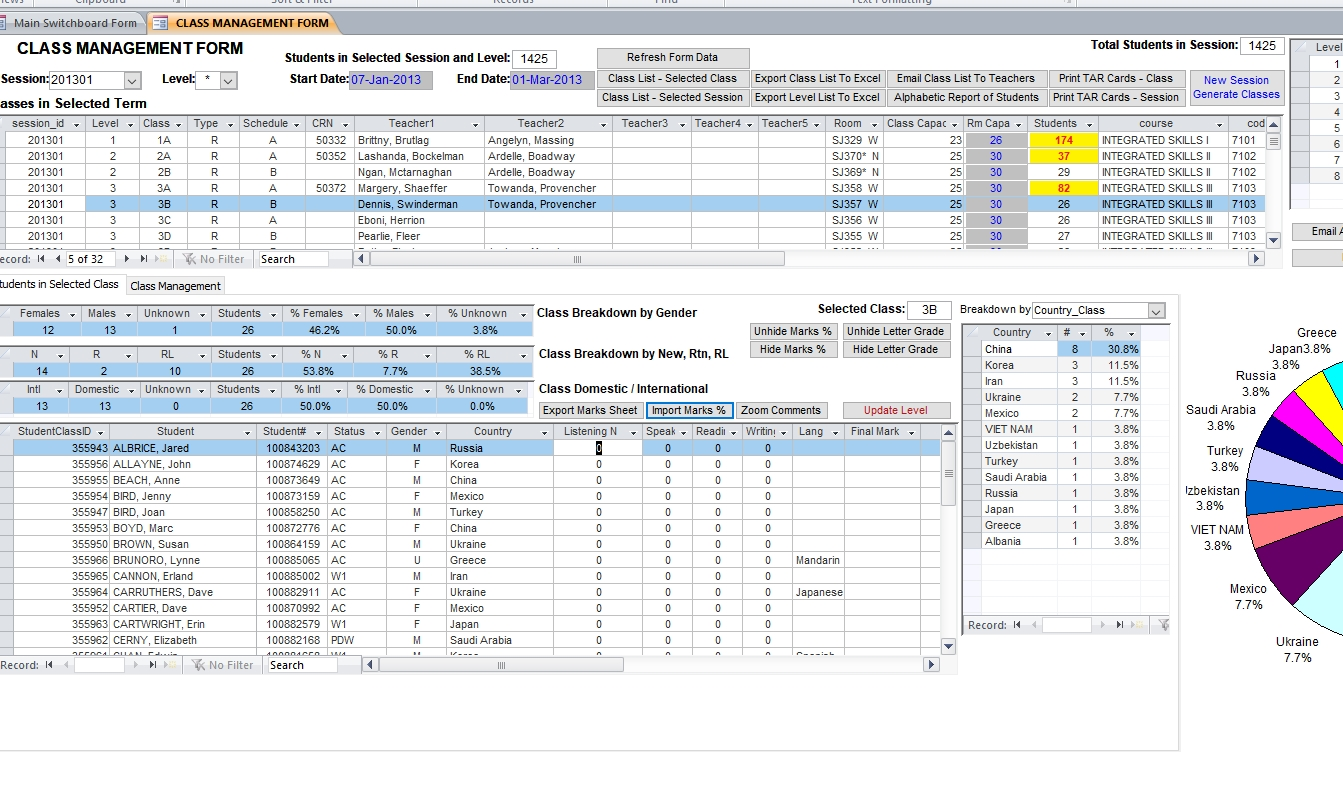Switch to Class Management subtab
Screen dimensions: 1343x803
[176, 286]
